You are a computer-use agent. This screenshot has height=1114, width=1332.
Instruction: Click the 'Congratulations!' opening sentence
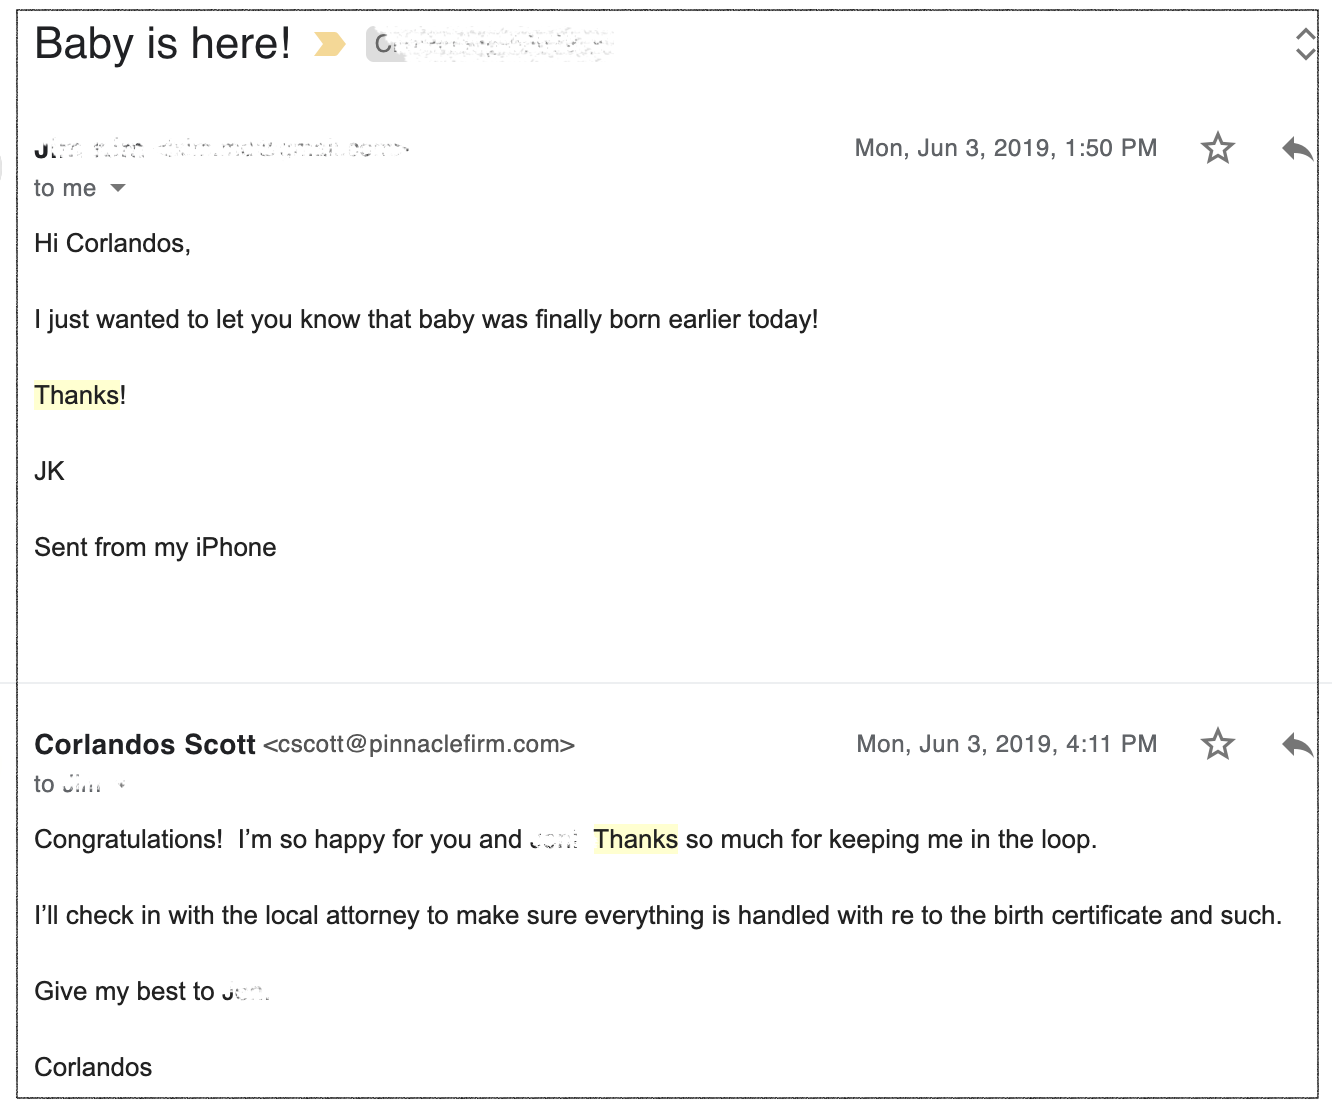(x=128, y=839)
